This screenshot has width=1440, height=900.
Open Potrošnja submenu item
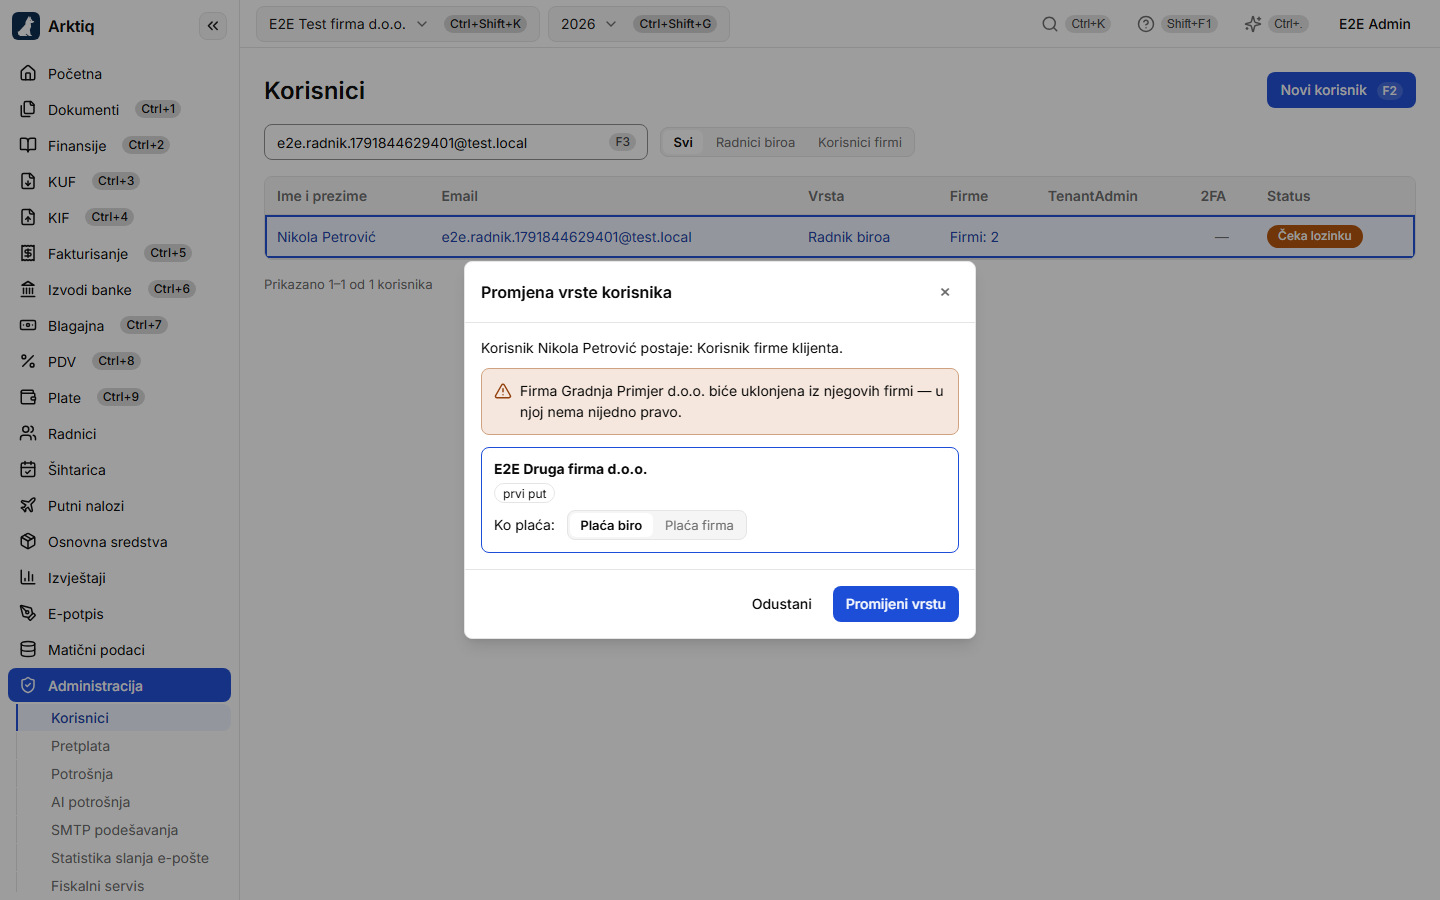point(82,774)
